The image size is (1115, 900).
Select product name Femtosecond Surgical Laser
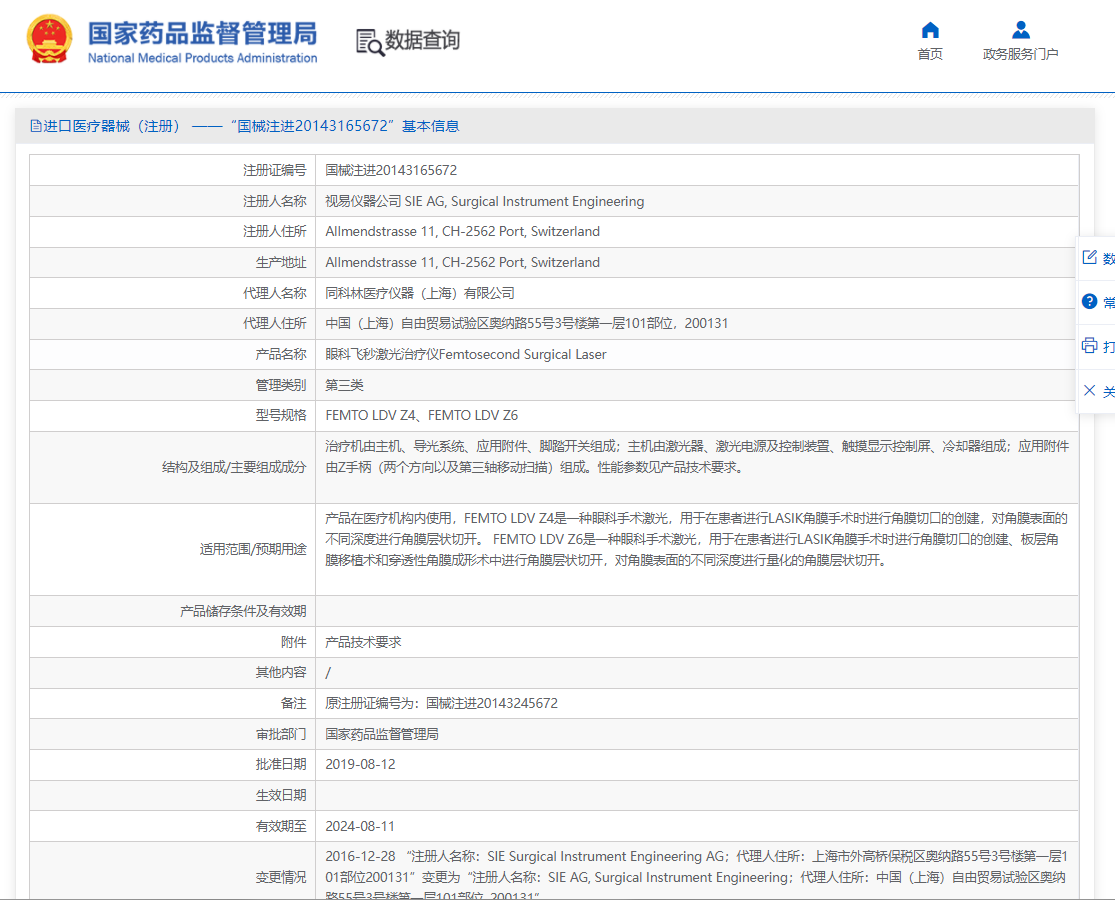coord(523,354)
